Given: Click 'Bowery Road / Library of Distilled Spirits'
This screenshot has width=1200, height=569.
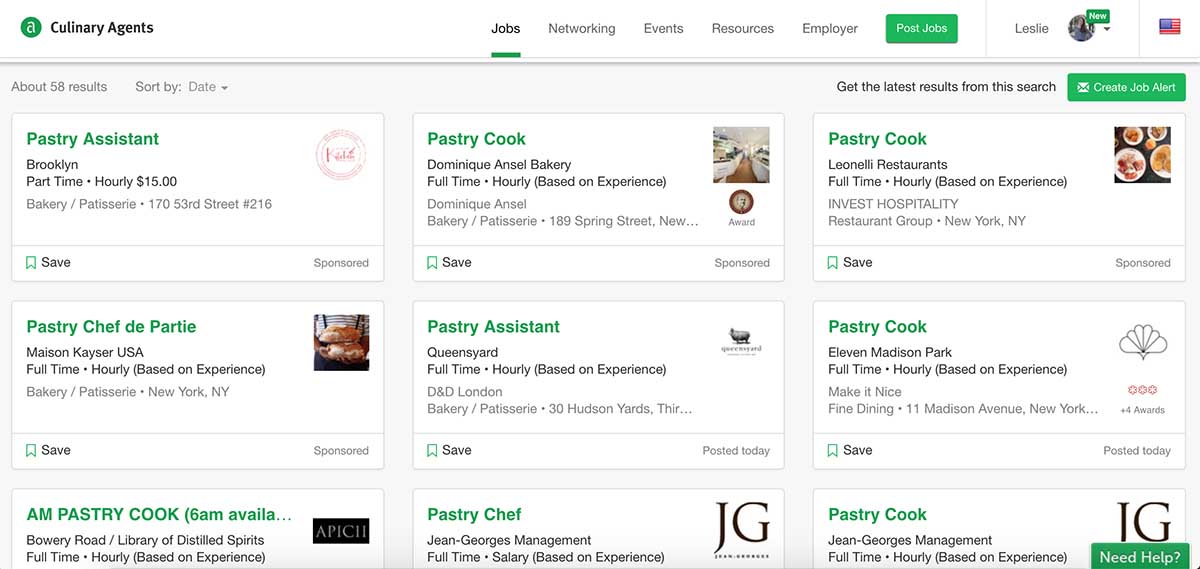Looking at the screenshot, I should click(145, 540).
